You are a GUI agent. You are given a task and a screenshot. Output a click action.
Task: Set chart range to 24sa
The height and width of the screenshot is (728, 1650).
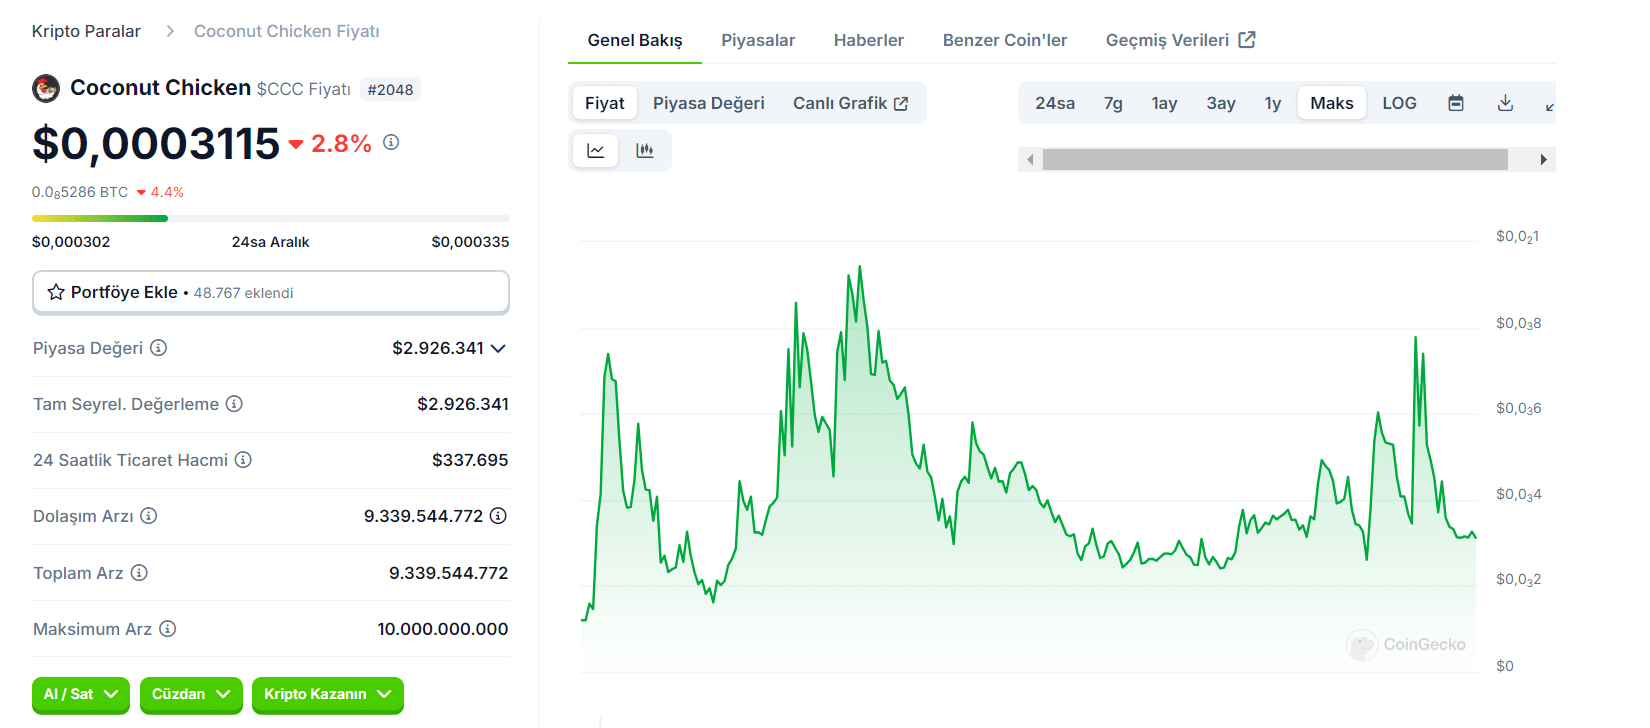click(1055, 103)
